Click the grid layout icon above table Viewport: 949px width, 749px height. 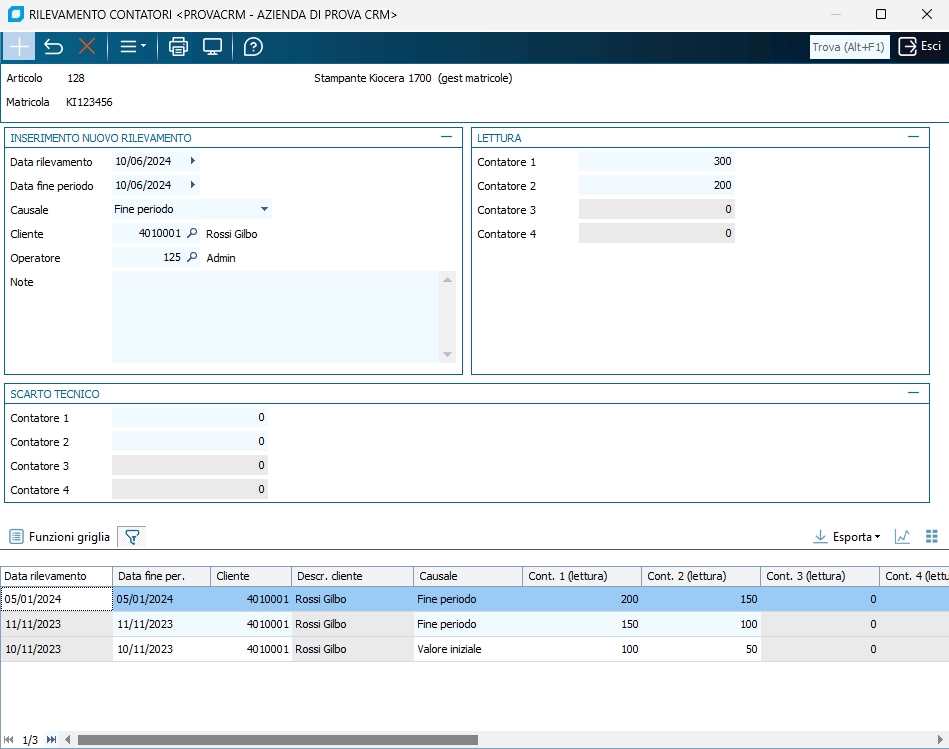pyautogui.click(x=932, y=537)
